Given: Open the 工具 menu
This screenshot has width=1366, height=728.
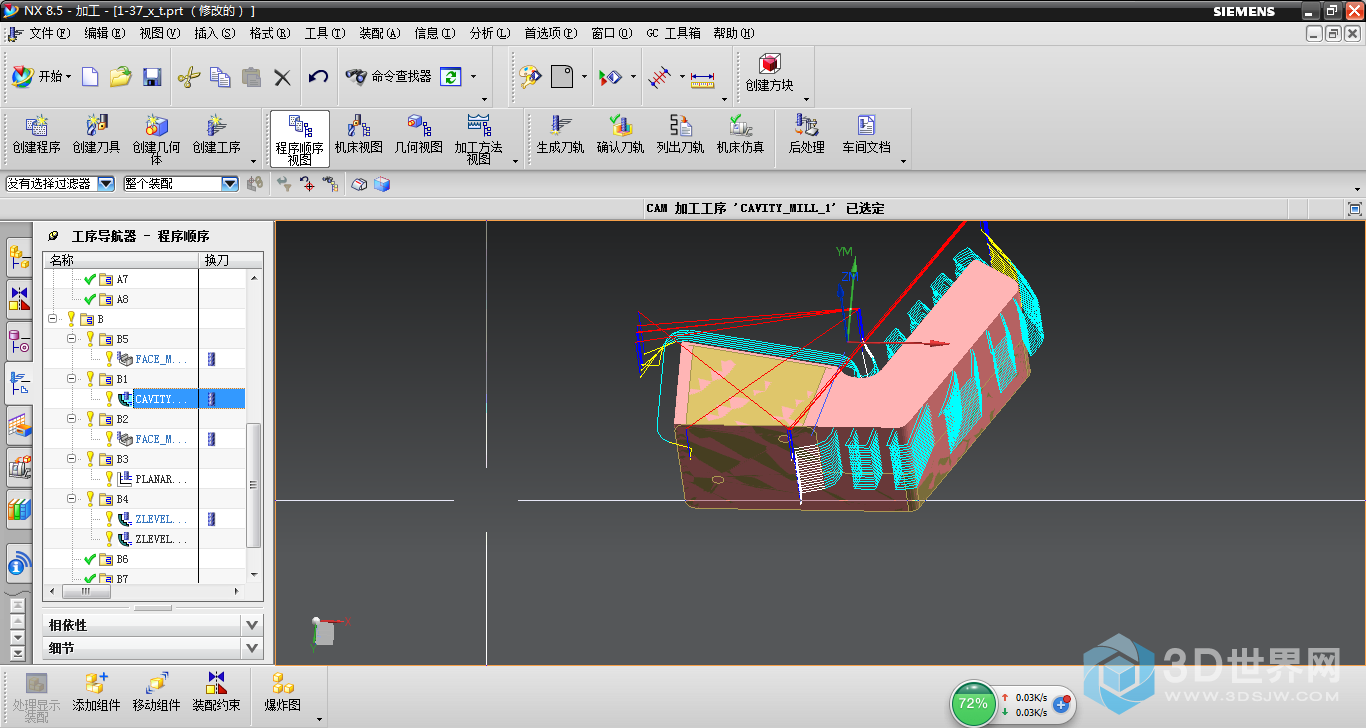Looking at the screenshot, I should point(324,33).
